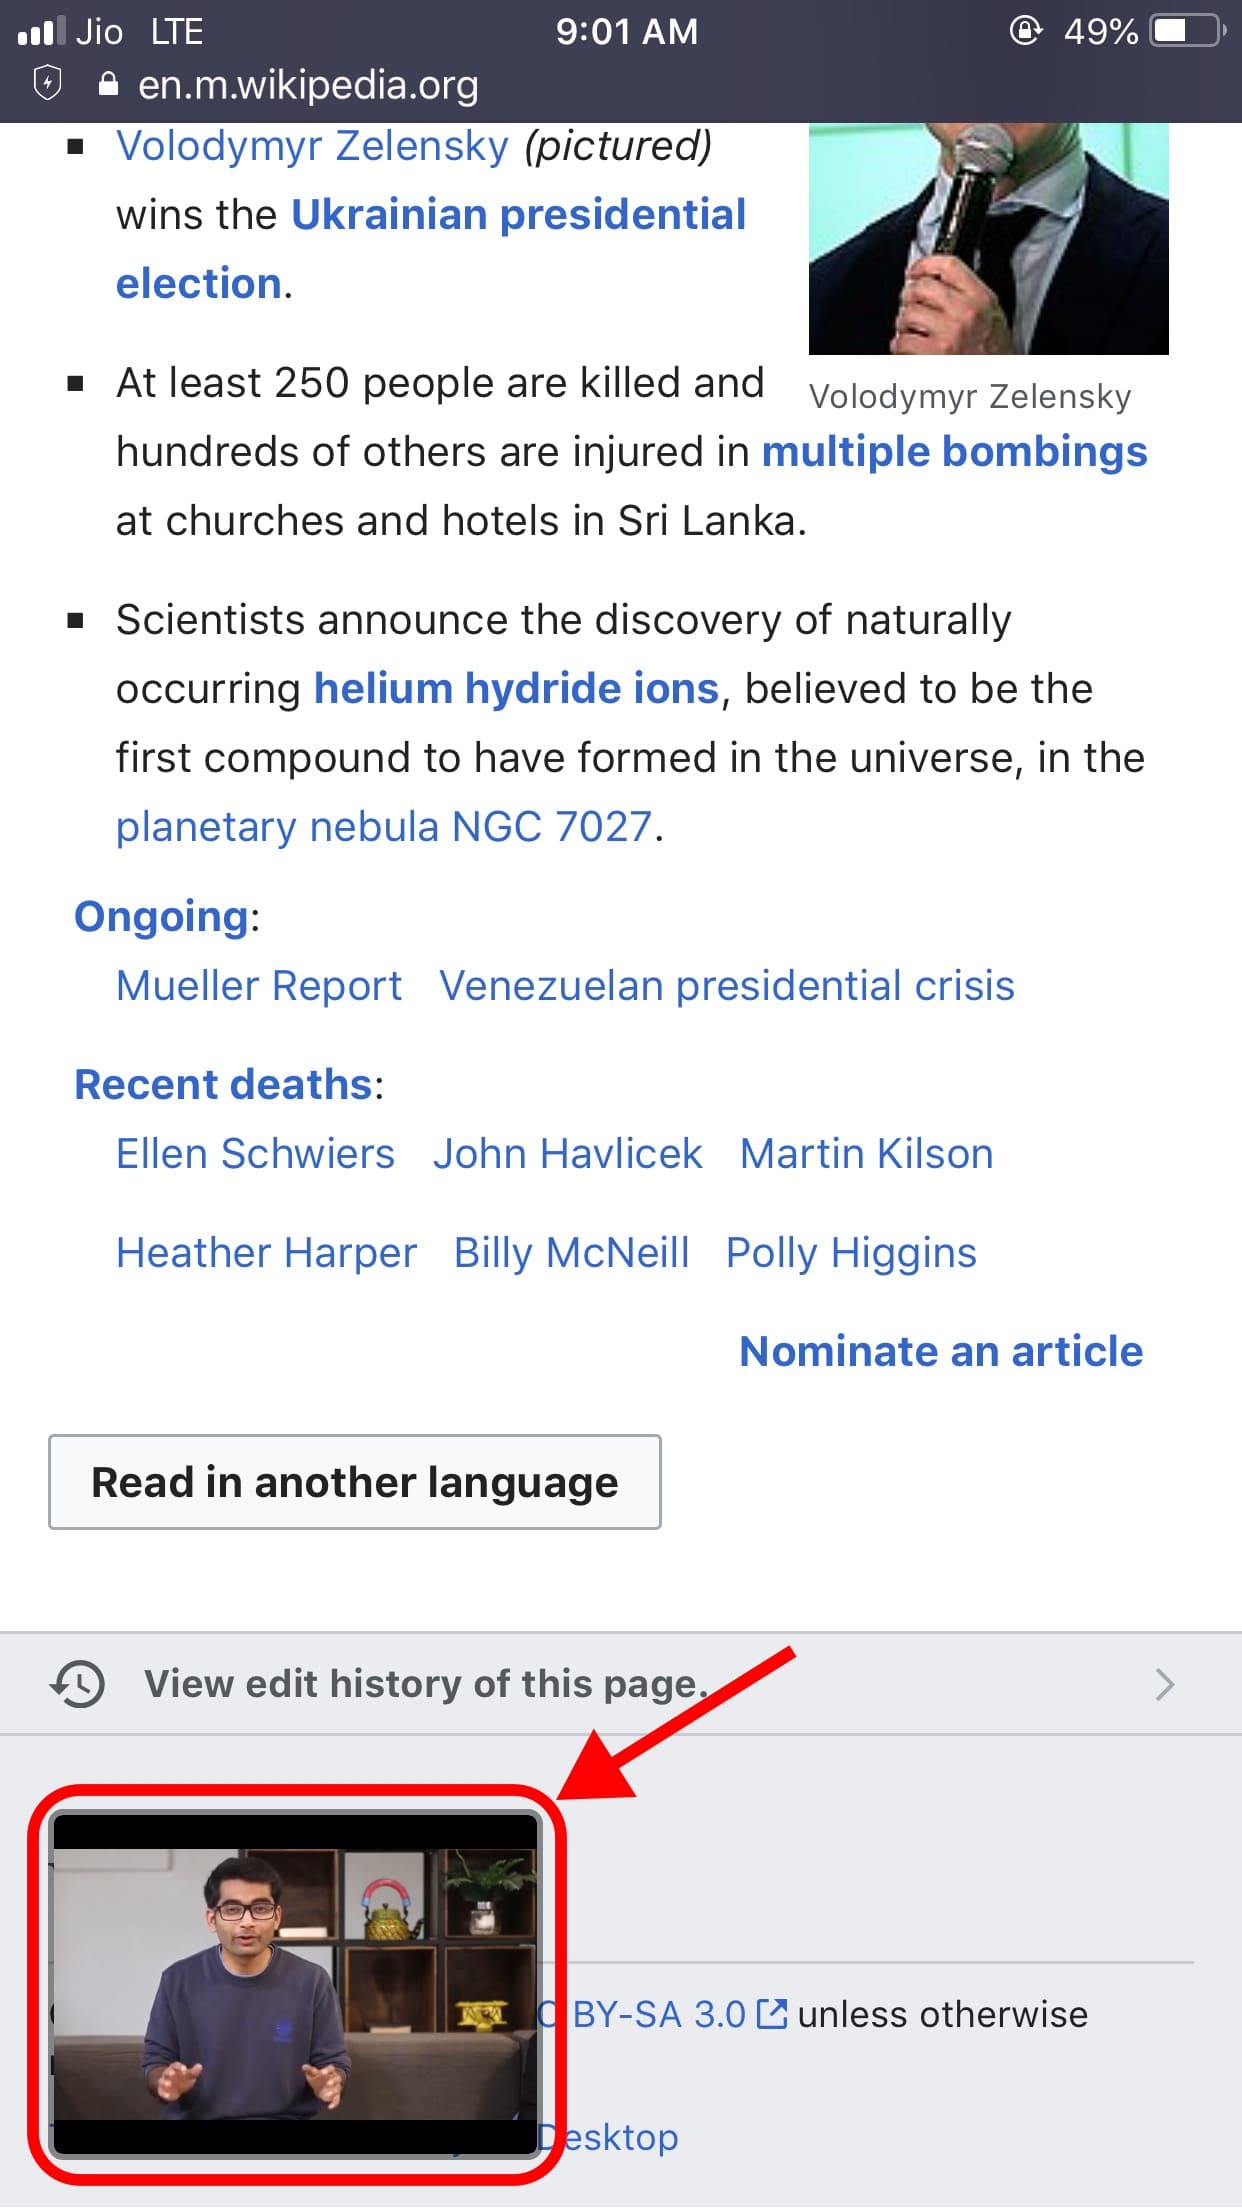Image resolution: width=1242 pixels, height=2208 pixels.
Task: Open the planetary nebula NGC 7027 link
Action: (x=384, y=827)
